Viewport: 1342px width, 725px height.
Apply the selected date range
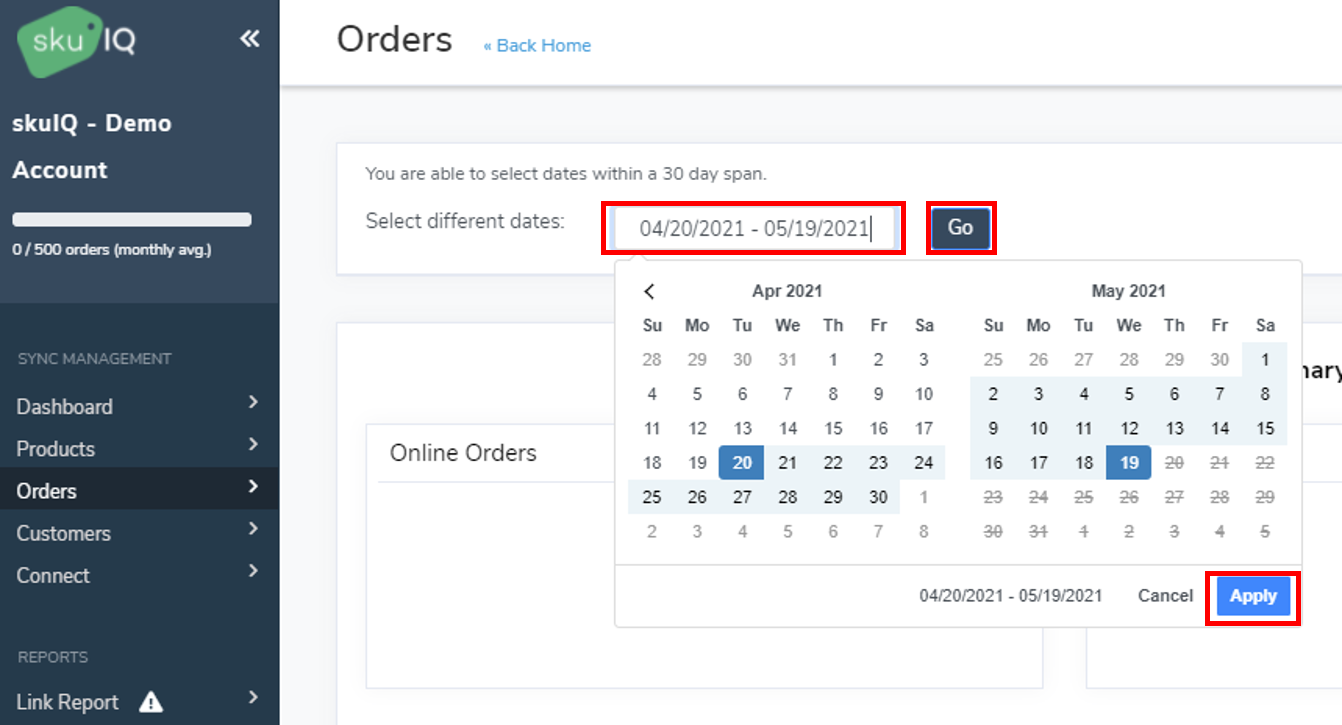pos(1253,596)
